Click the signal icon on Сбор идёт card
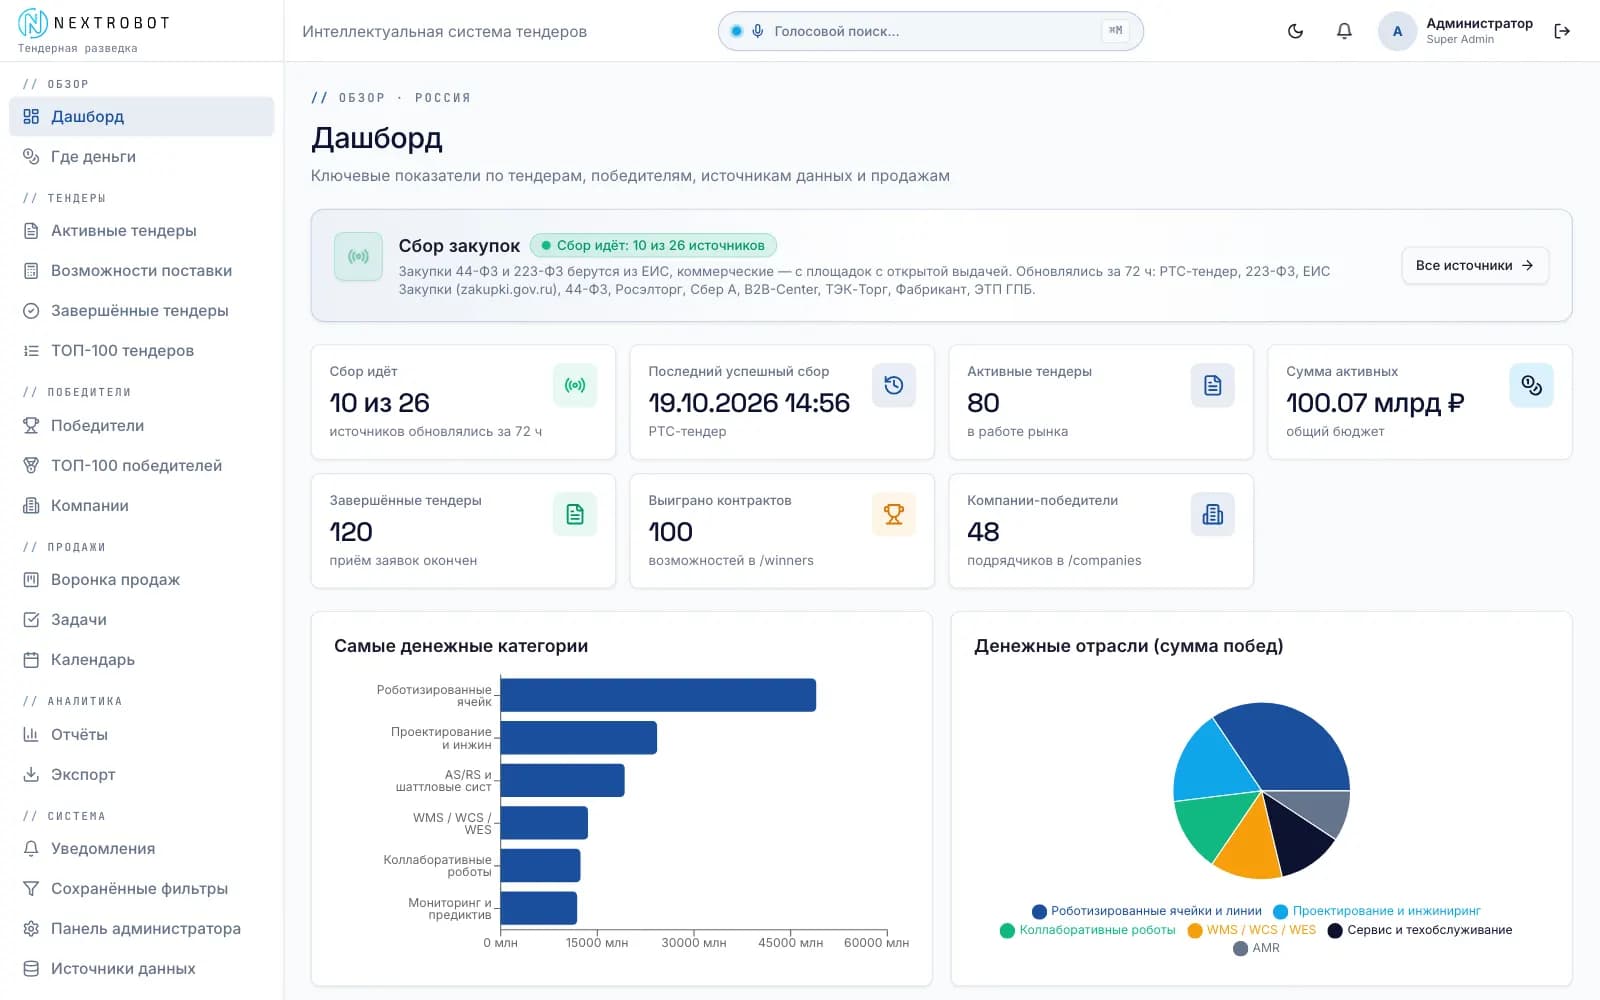The image size is (1600, 1000). (x=575, y=385)
